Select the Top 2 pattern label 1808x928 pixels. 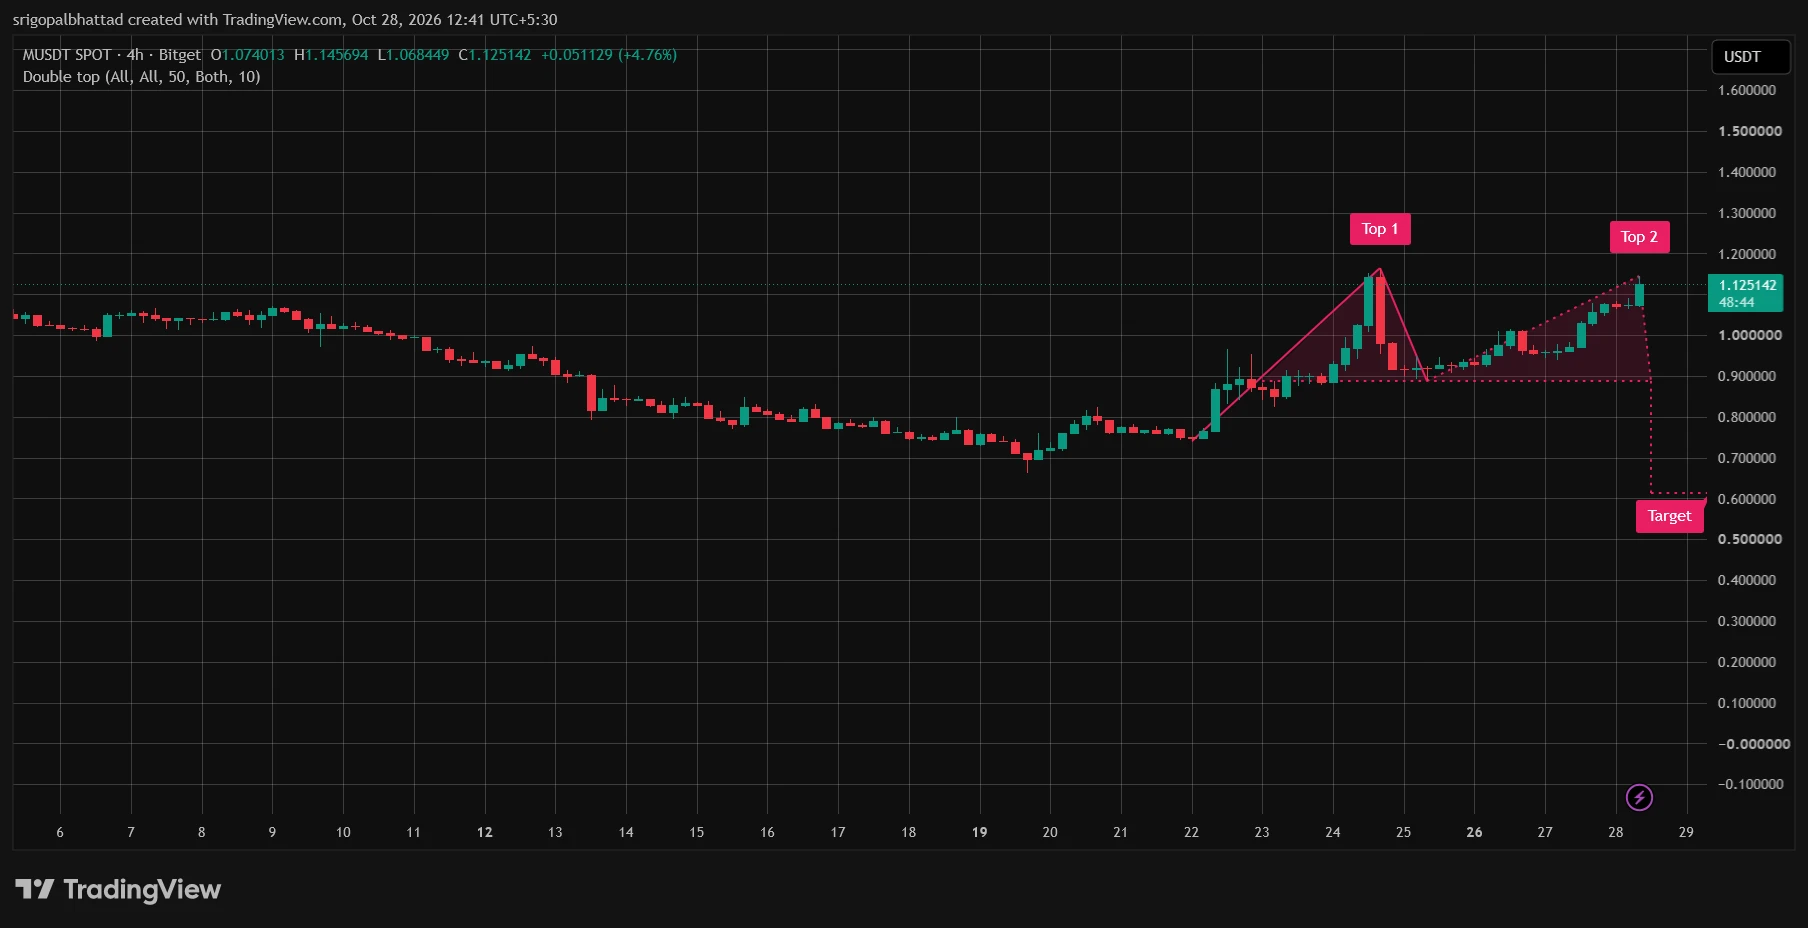point(1639,237)
